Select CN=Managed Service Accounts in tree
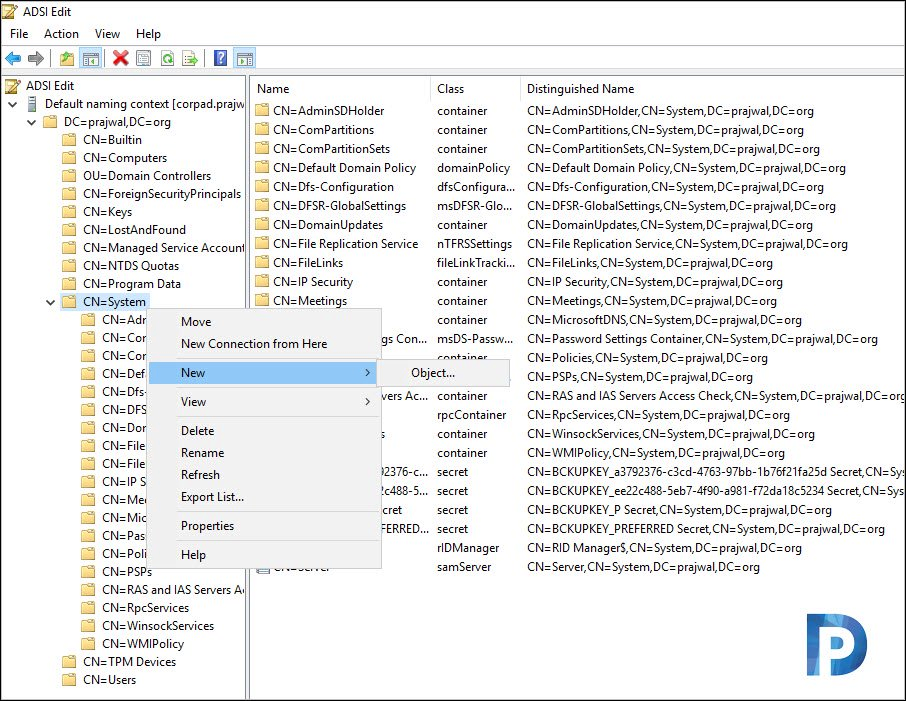 (x=164, y=247)
